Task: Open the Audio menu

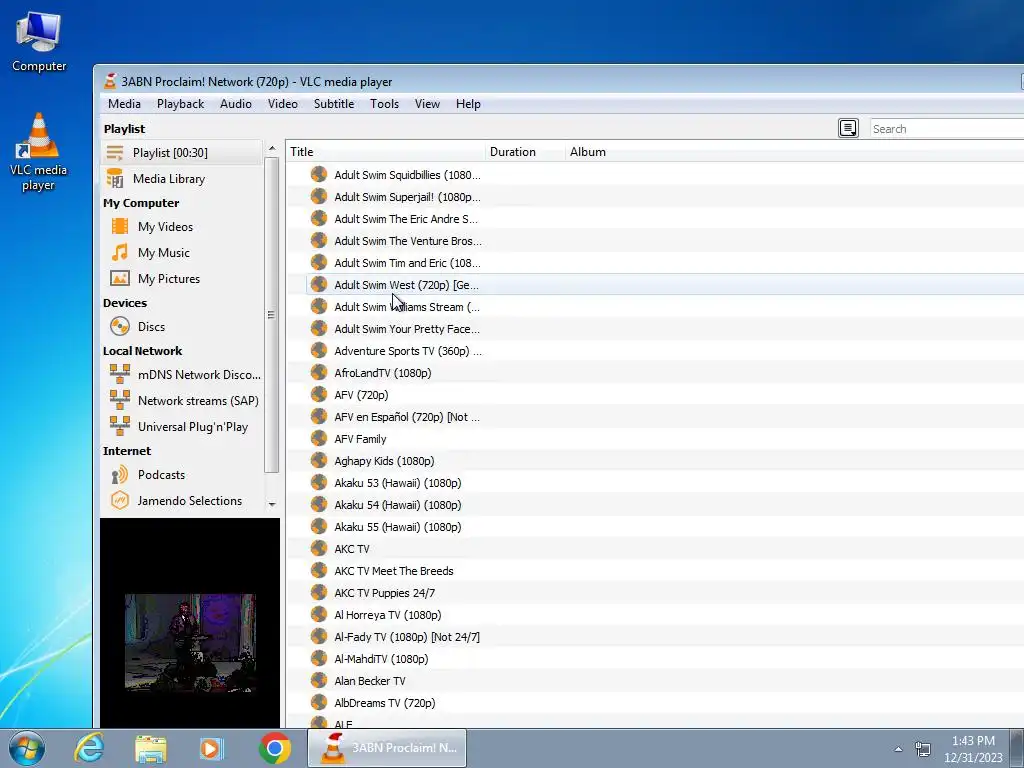Action: click(x=236, y=104)
